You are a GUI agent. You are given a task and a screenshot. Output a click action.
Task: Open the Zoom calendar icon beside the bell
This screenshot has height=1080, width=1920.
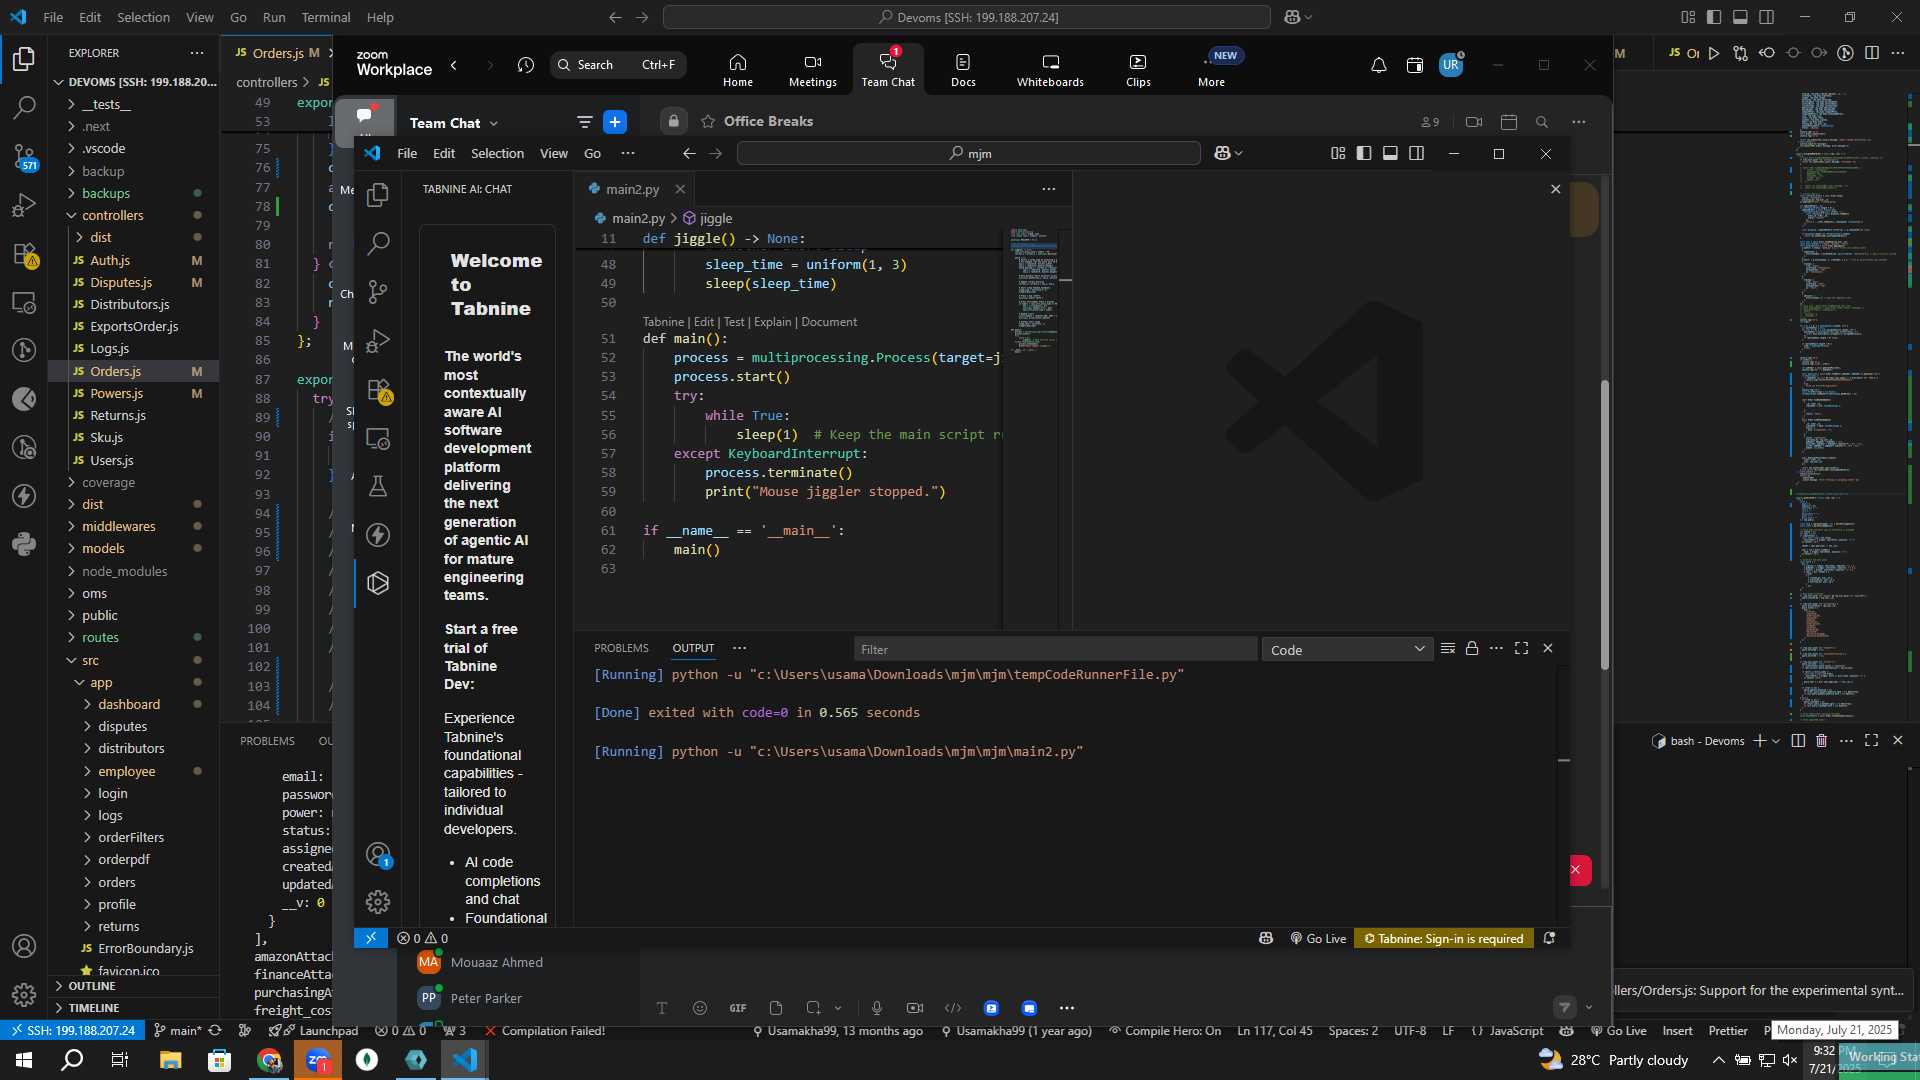pyautogui.click(x=1414, y=66)
